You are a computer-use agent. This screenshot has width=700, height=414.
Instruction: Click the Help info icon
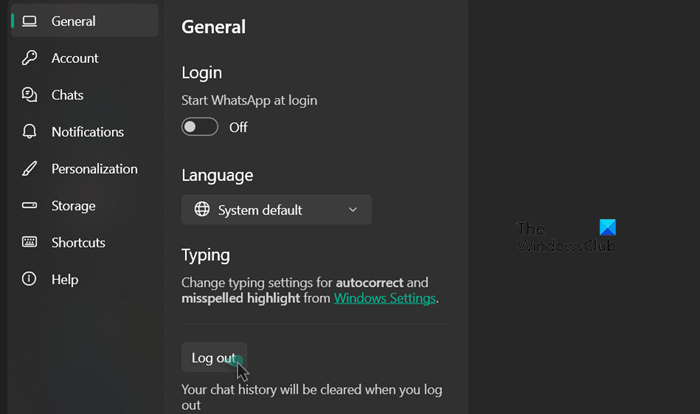(x=30, y=280)
